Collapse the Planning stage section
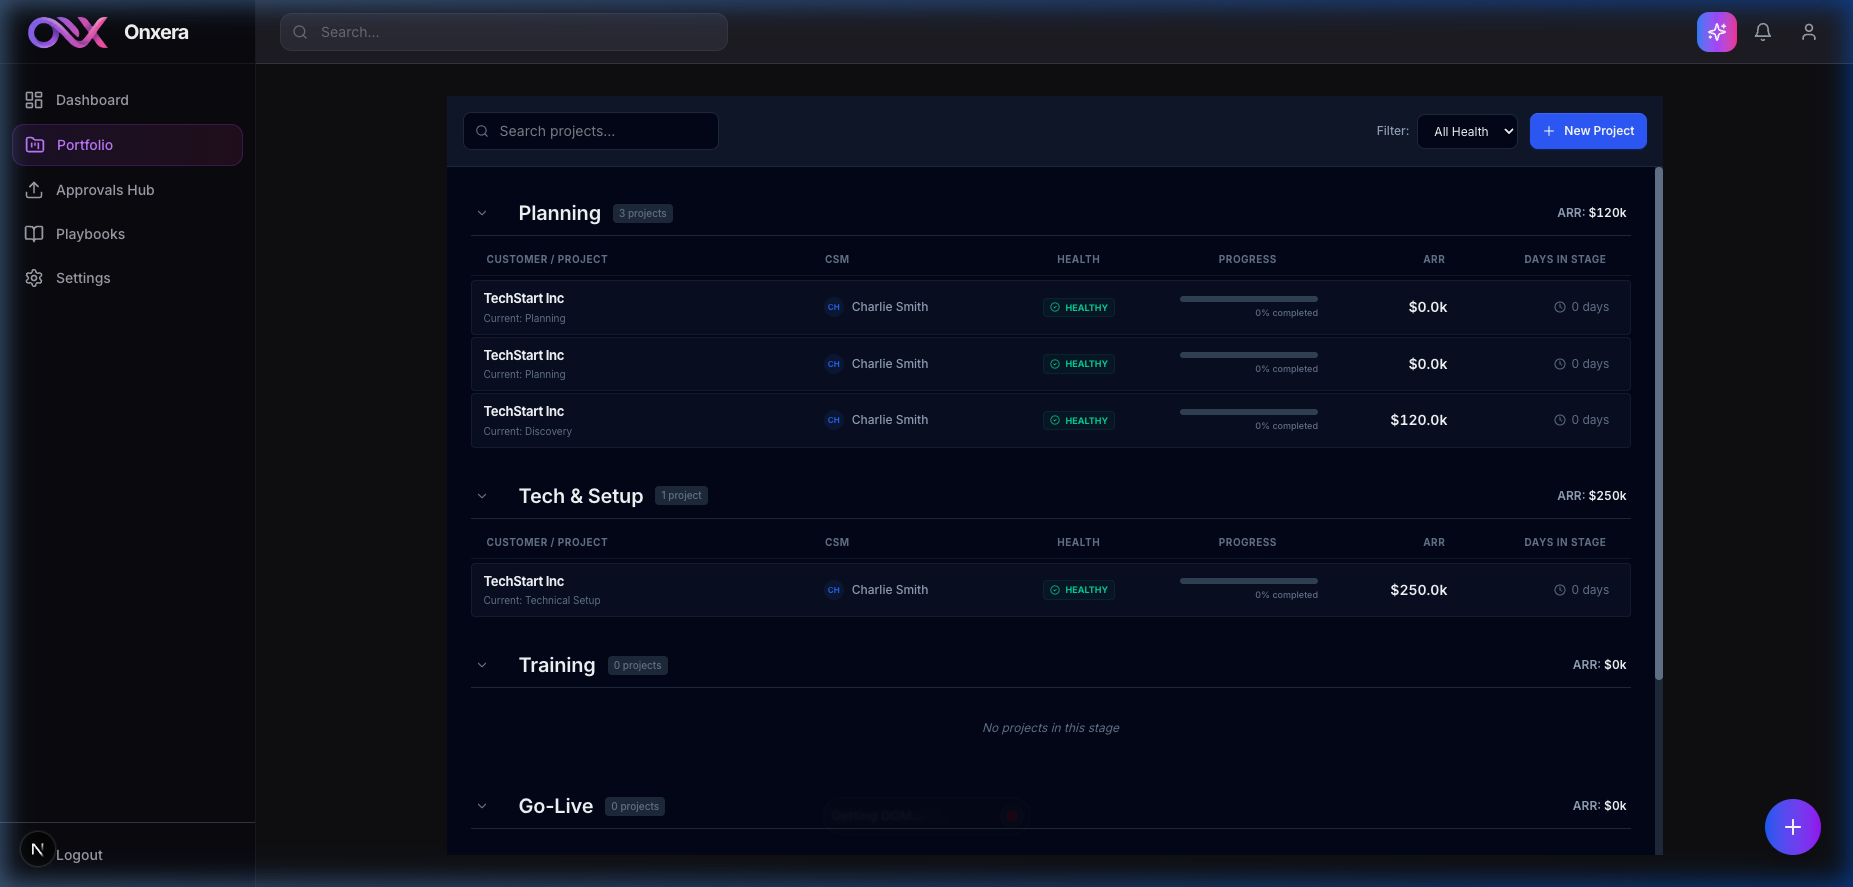Viewport: 1853px width, 887px height. (482, 213)
